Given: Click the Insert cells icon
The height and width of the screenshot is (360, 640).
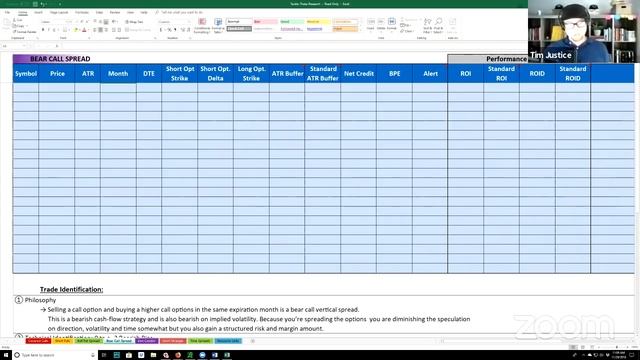Looking at the screenshot, I should [371, 24].
